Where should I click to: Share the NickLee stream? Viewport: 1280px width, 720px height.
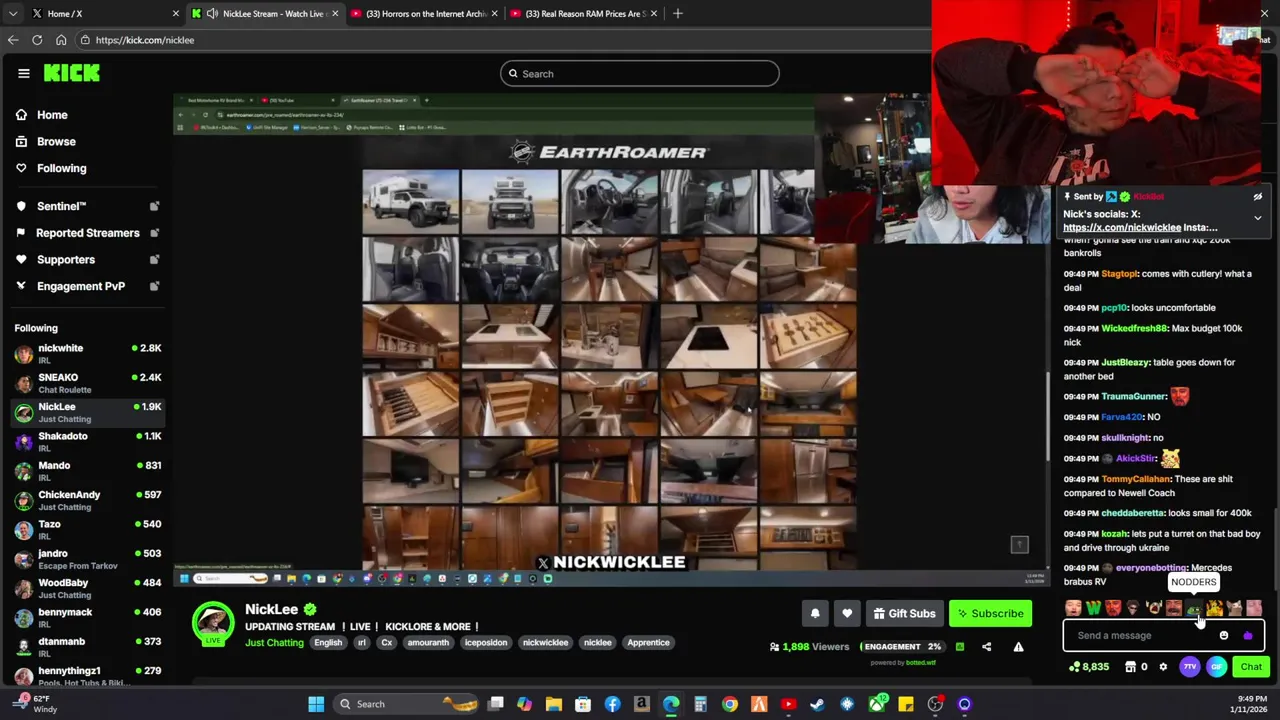point(986,647)
